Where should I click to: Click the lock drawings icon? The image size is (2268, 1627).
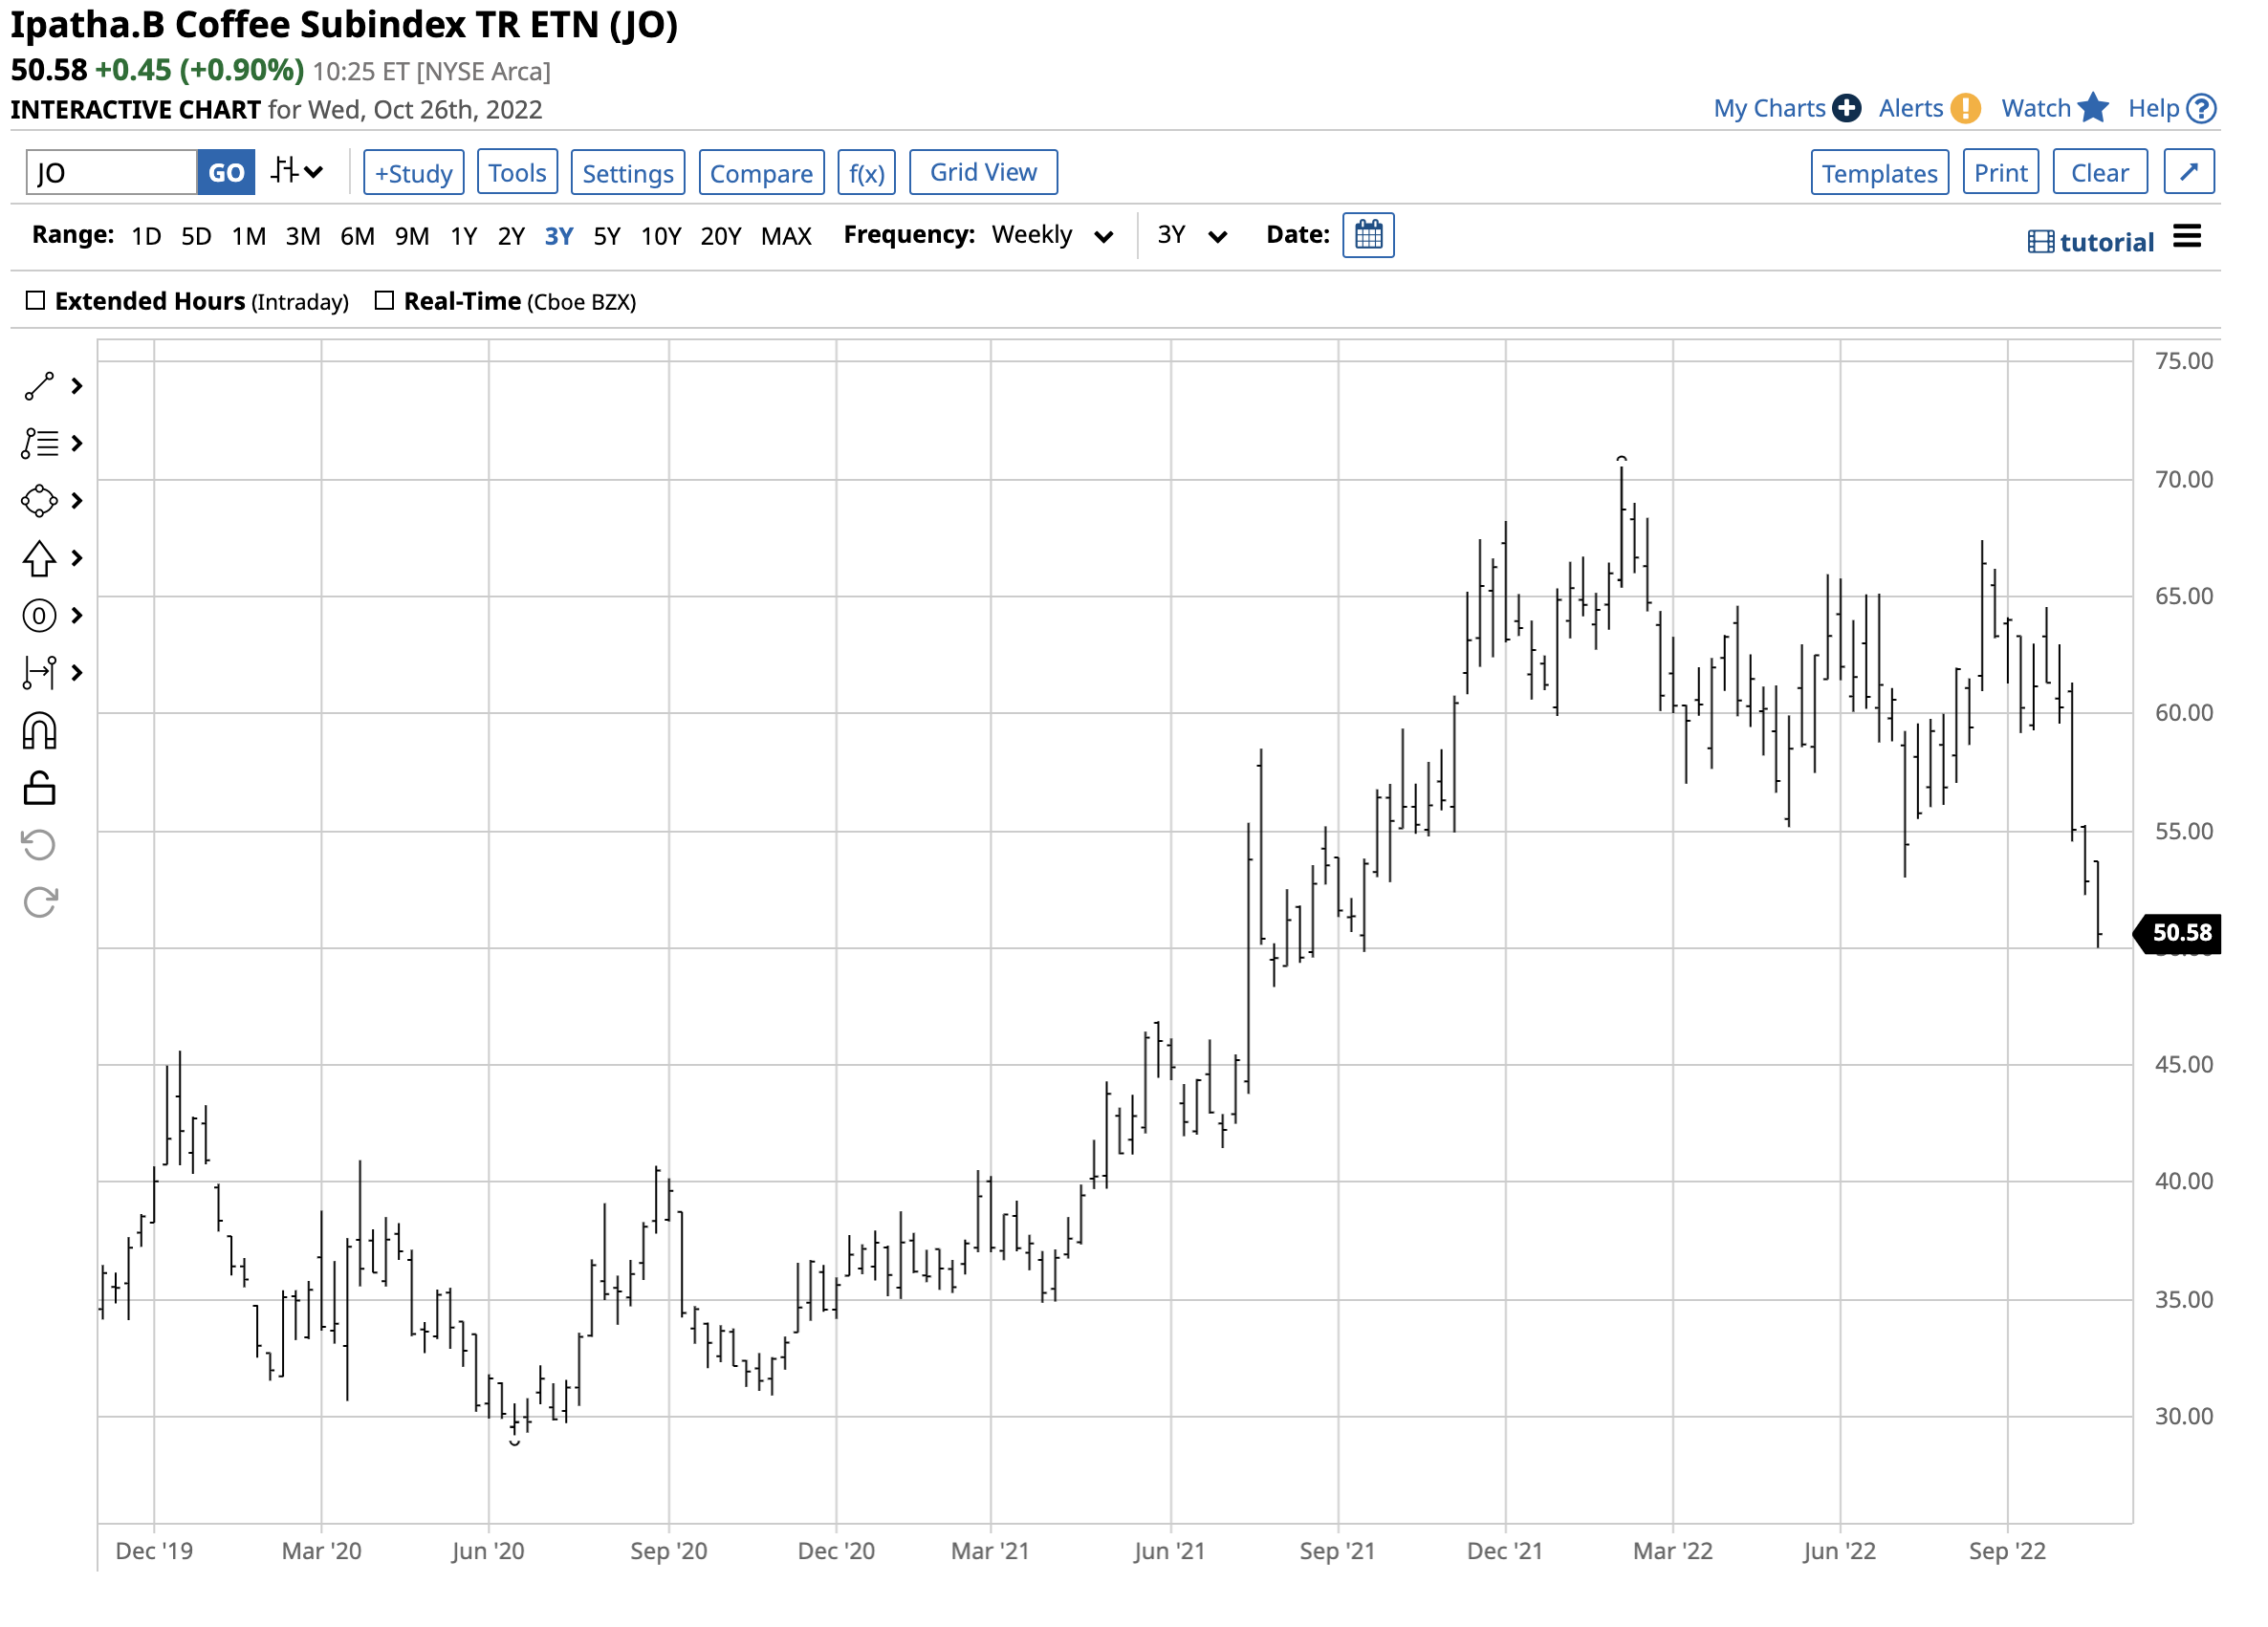[x=39, y=788]
